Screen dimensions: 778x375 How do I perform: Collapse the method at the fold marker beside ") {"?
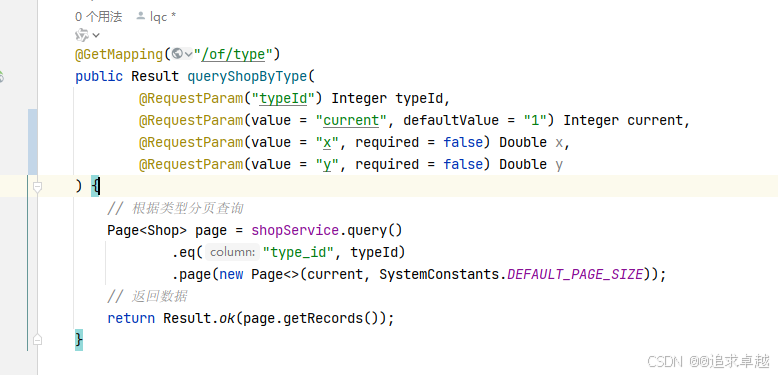click(x=37, y=187)
